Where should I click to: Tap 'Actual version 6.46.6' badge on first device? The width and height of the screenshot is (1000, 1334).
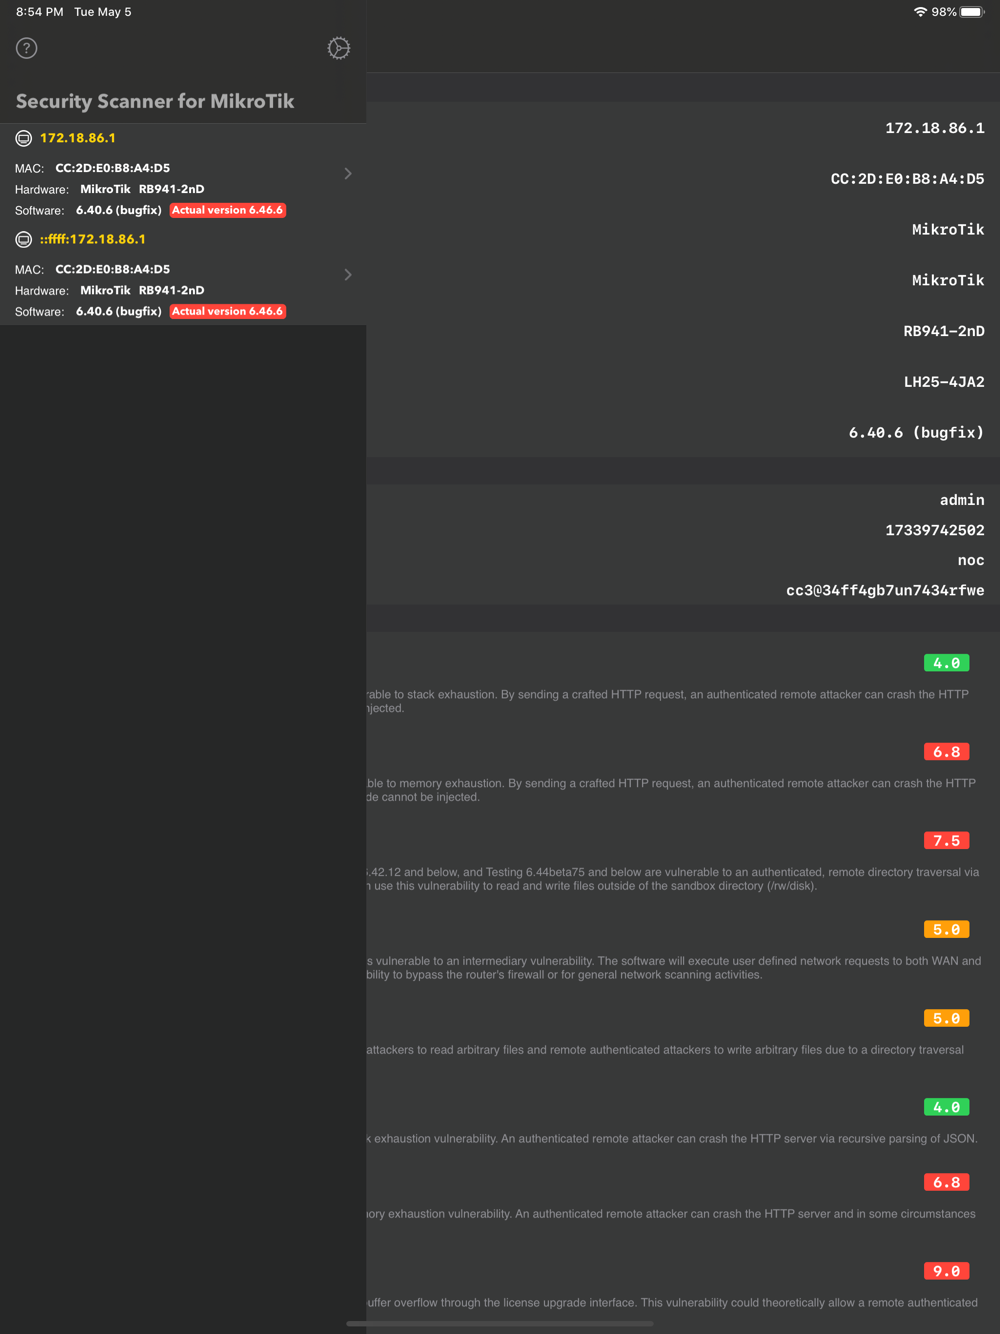click(x=228, y=210)
